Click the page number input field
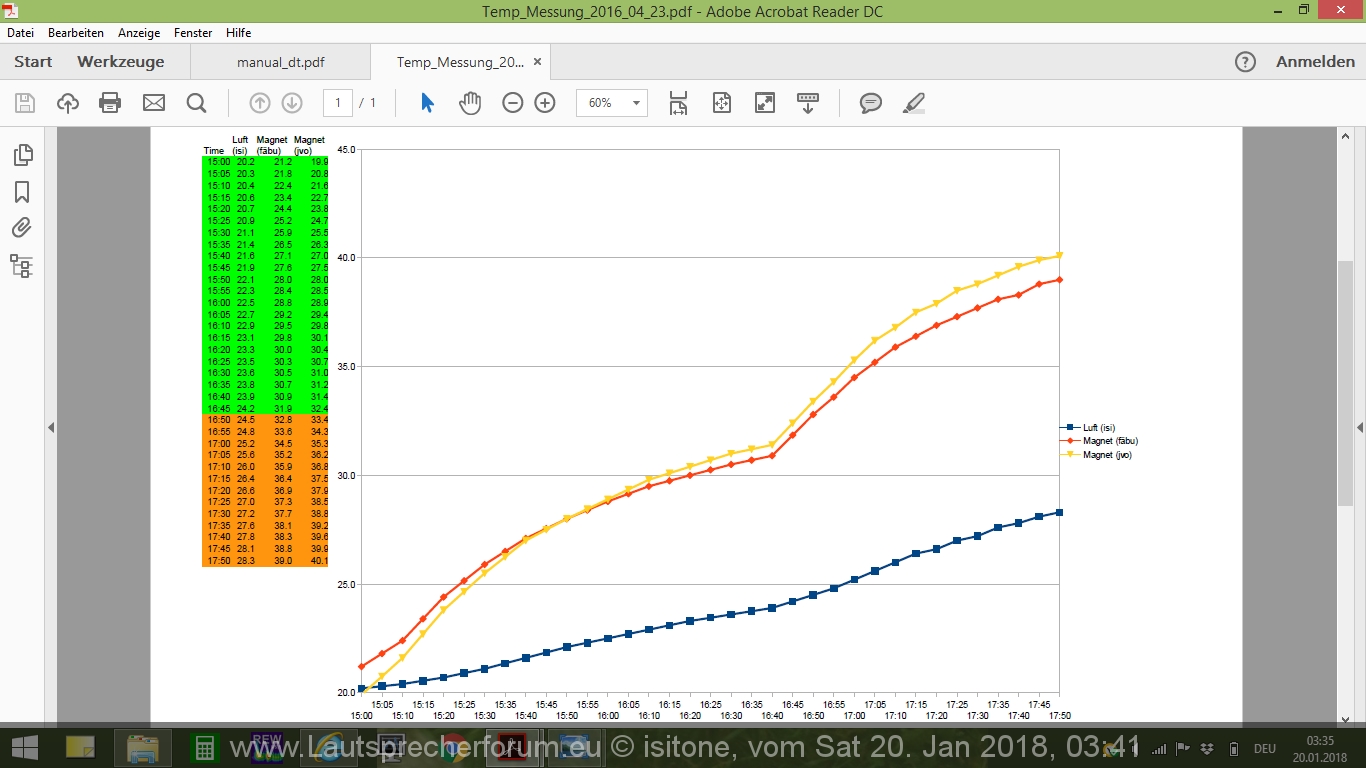Image resolution: width=1366 pixels, height=768 pixels. pyautogui.click(x=338, y=103)
